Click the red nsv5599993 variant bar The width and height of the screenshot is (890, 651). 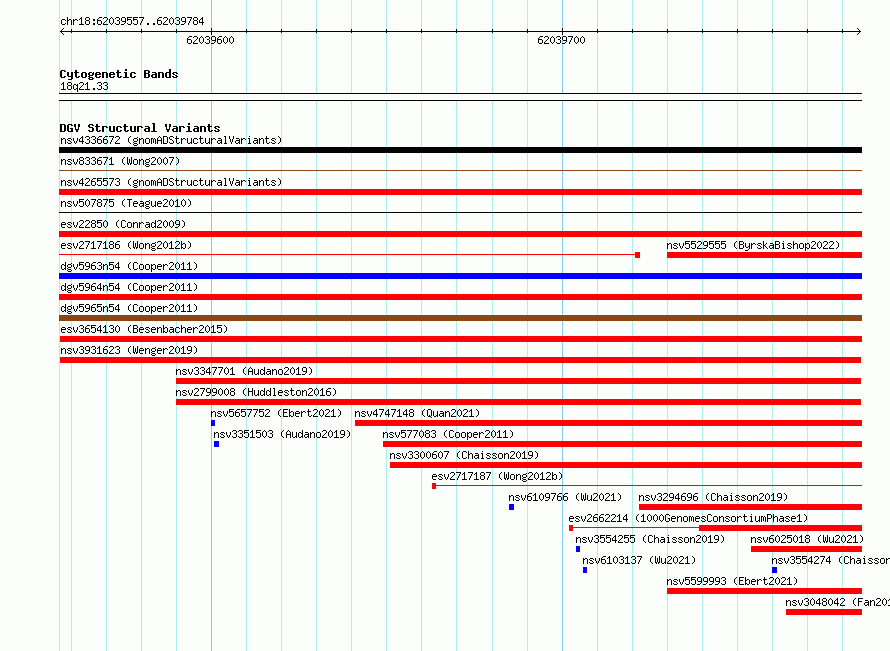pos(765,591)
